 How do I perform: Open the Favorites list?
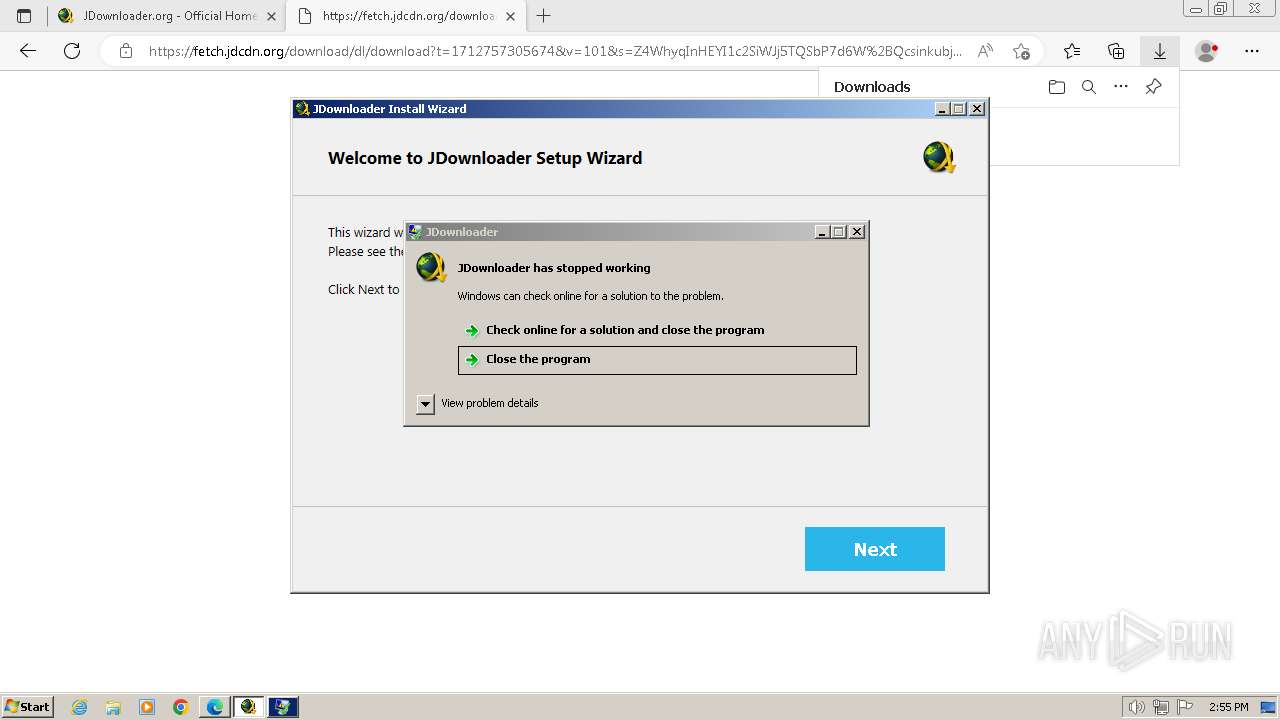[x=1072, y=51]
